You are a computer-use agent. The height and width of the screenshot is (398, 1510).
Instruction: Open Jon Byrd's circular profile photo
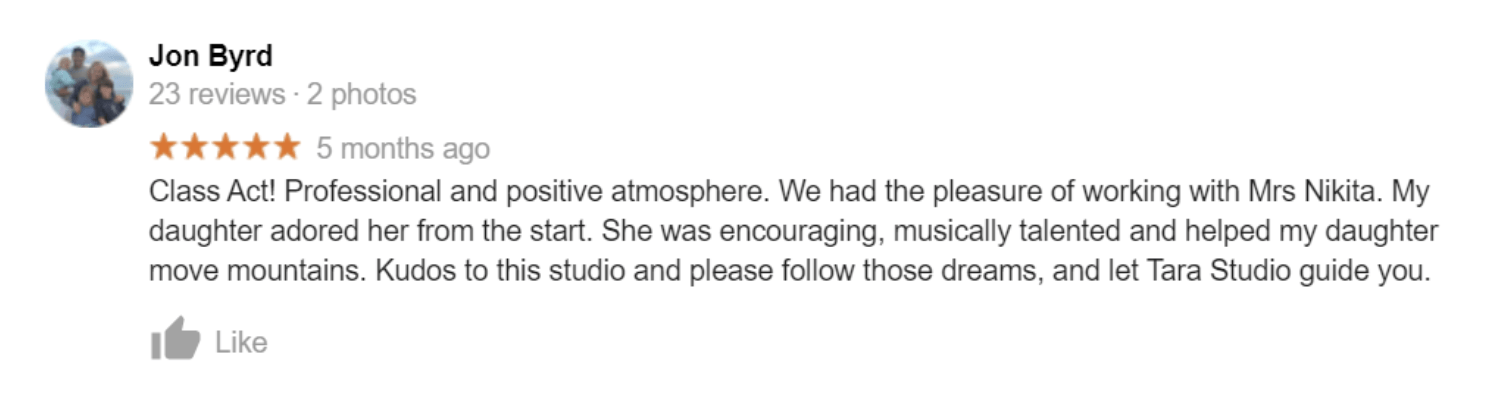coord(89,84)
